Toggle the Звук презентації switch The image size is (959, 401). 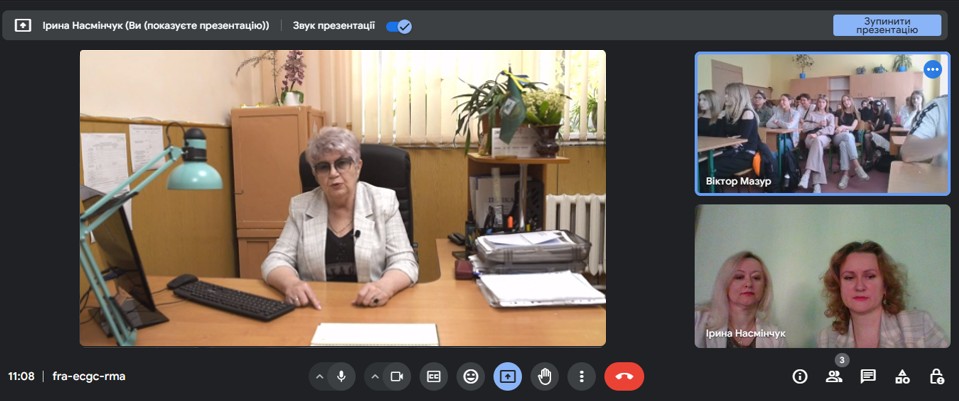point(399,26)
